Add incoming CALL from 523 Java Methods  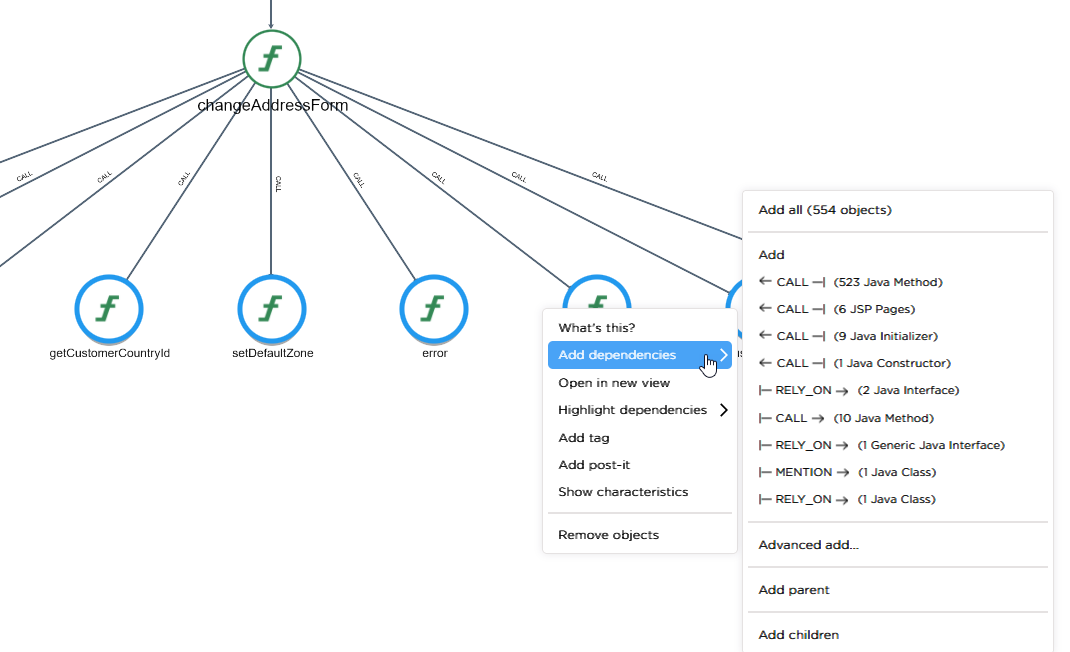(x=850, y=282)
